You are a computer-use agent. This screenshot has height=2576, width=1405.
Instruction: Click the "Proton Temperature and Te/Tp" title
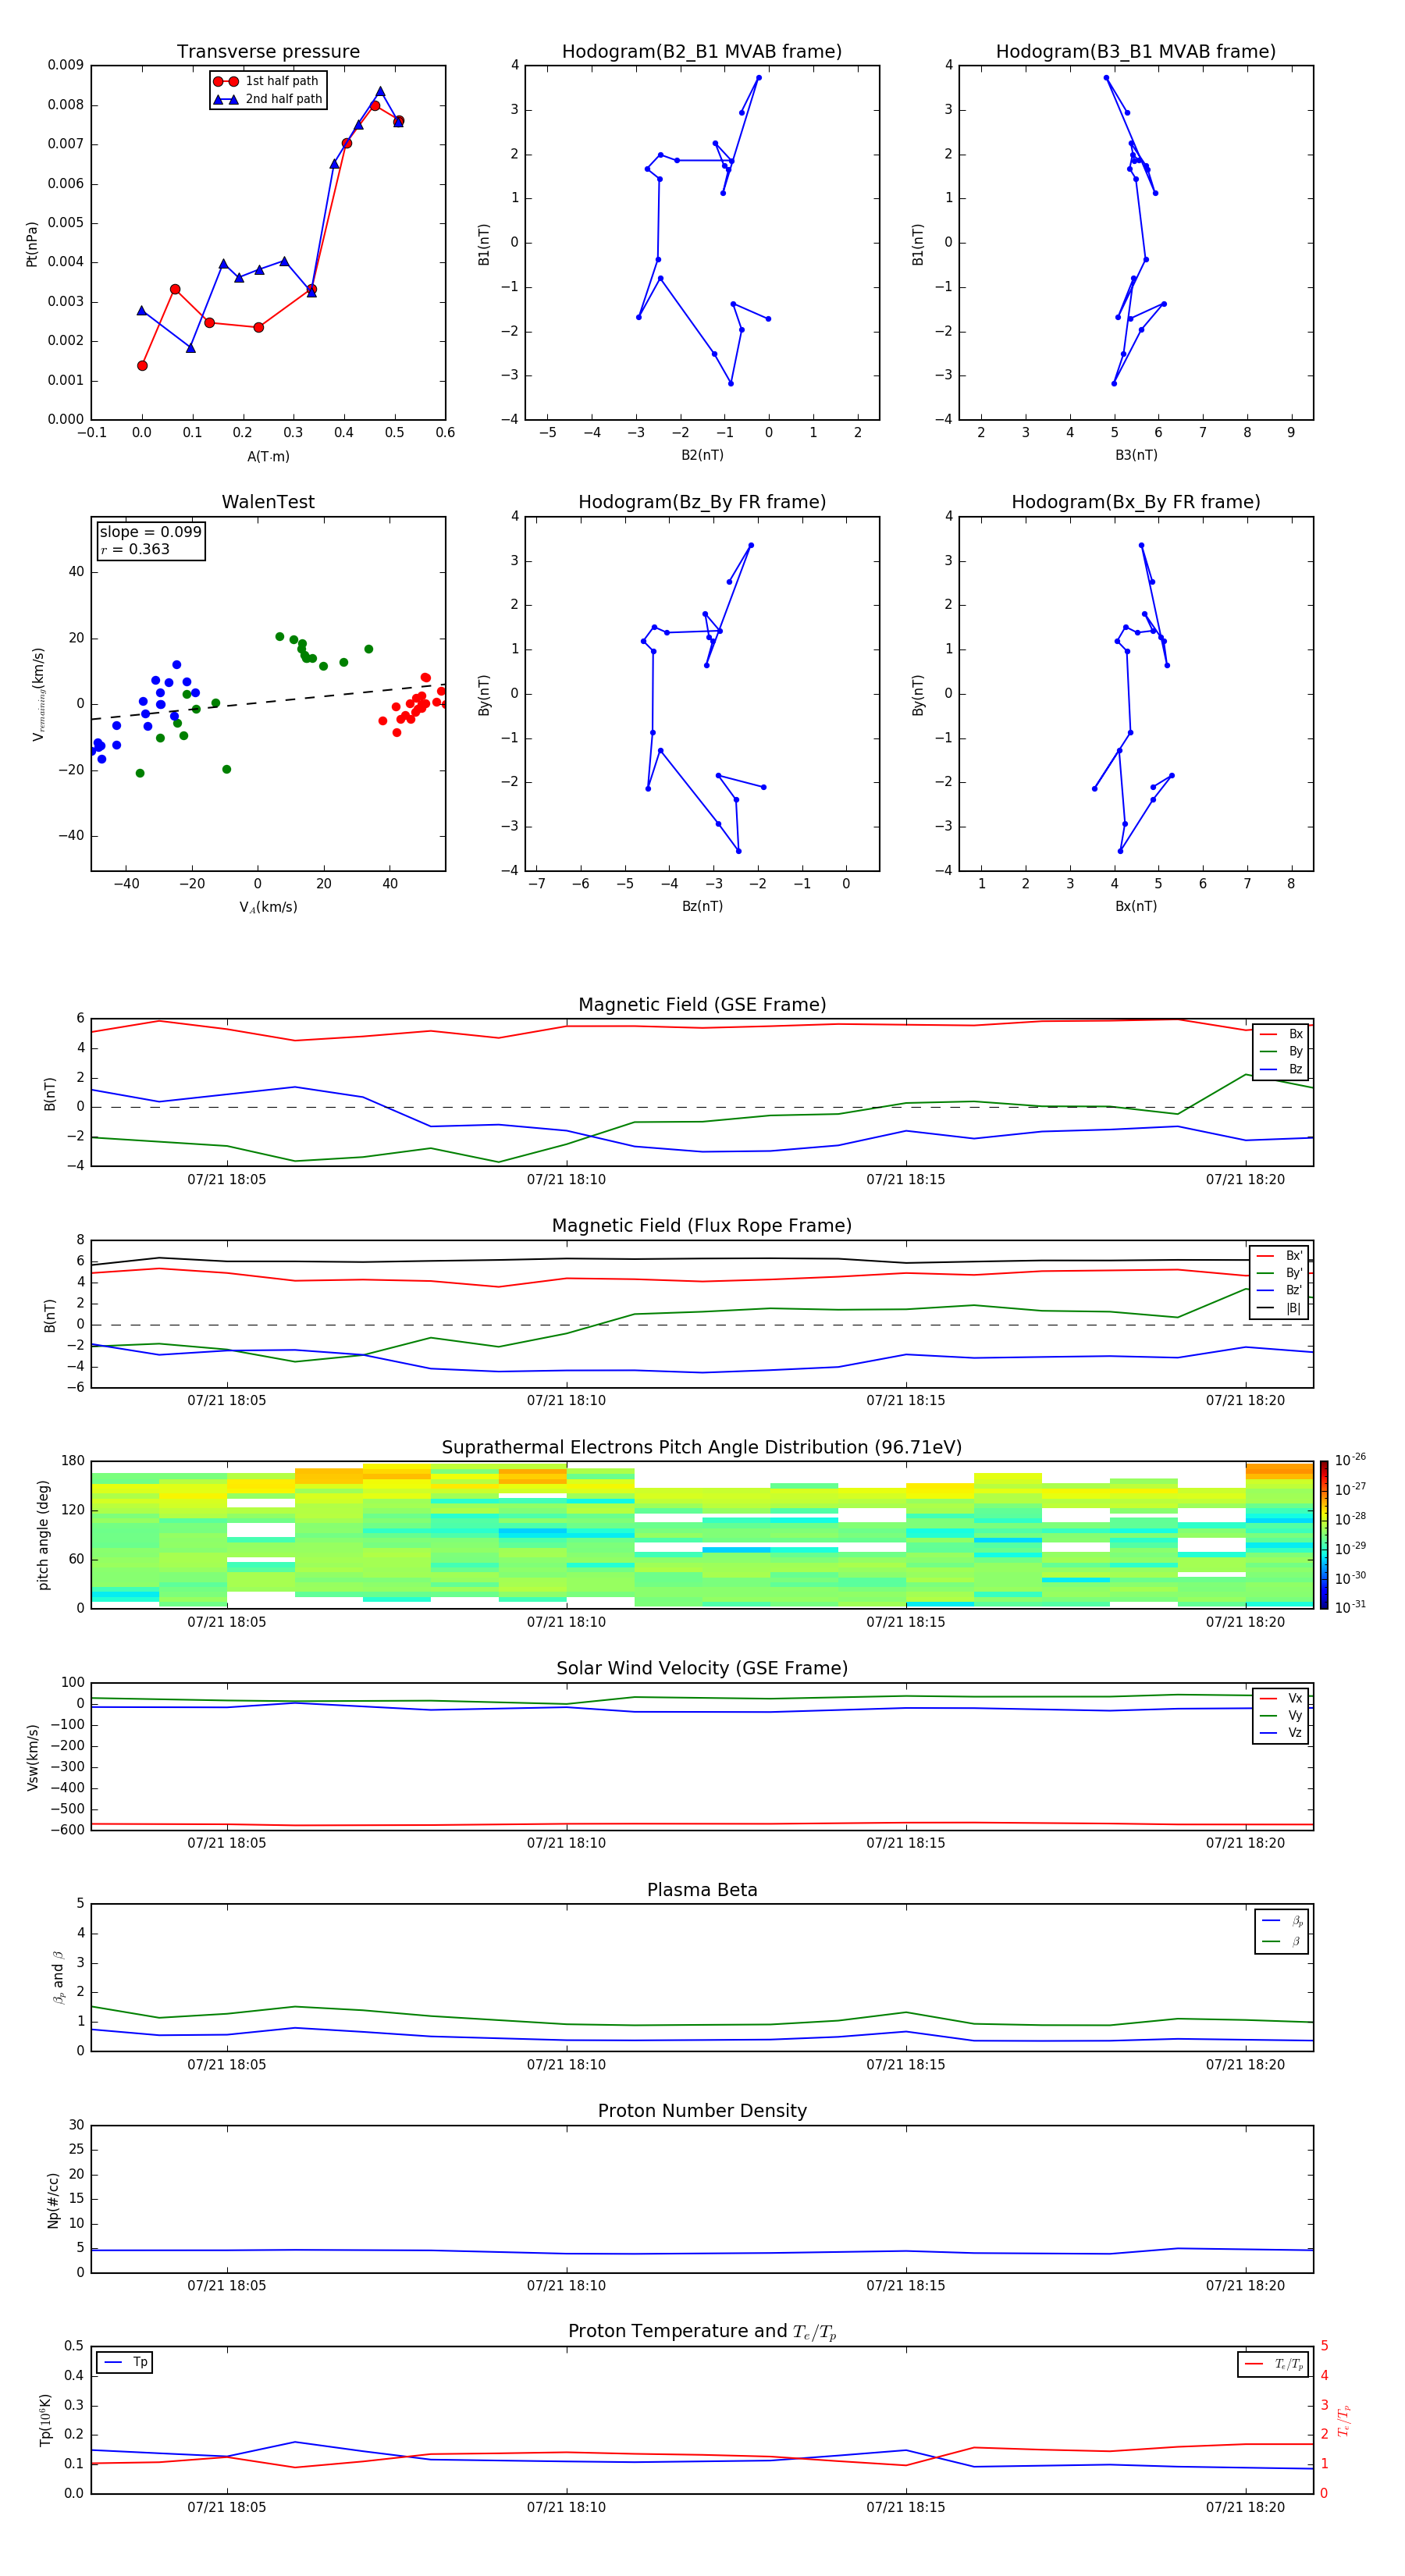point(702,2332)
